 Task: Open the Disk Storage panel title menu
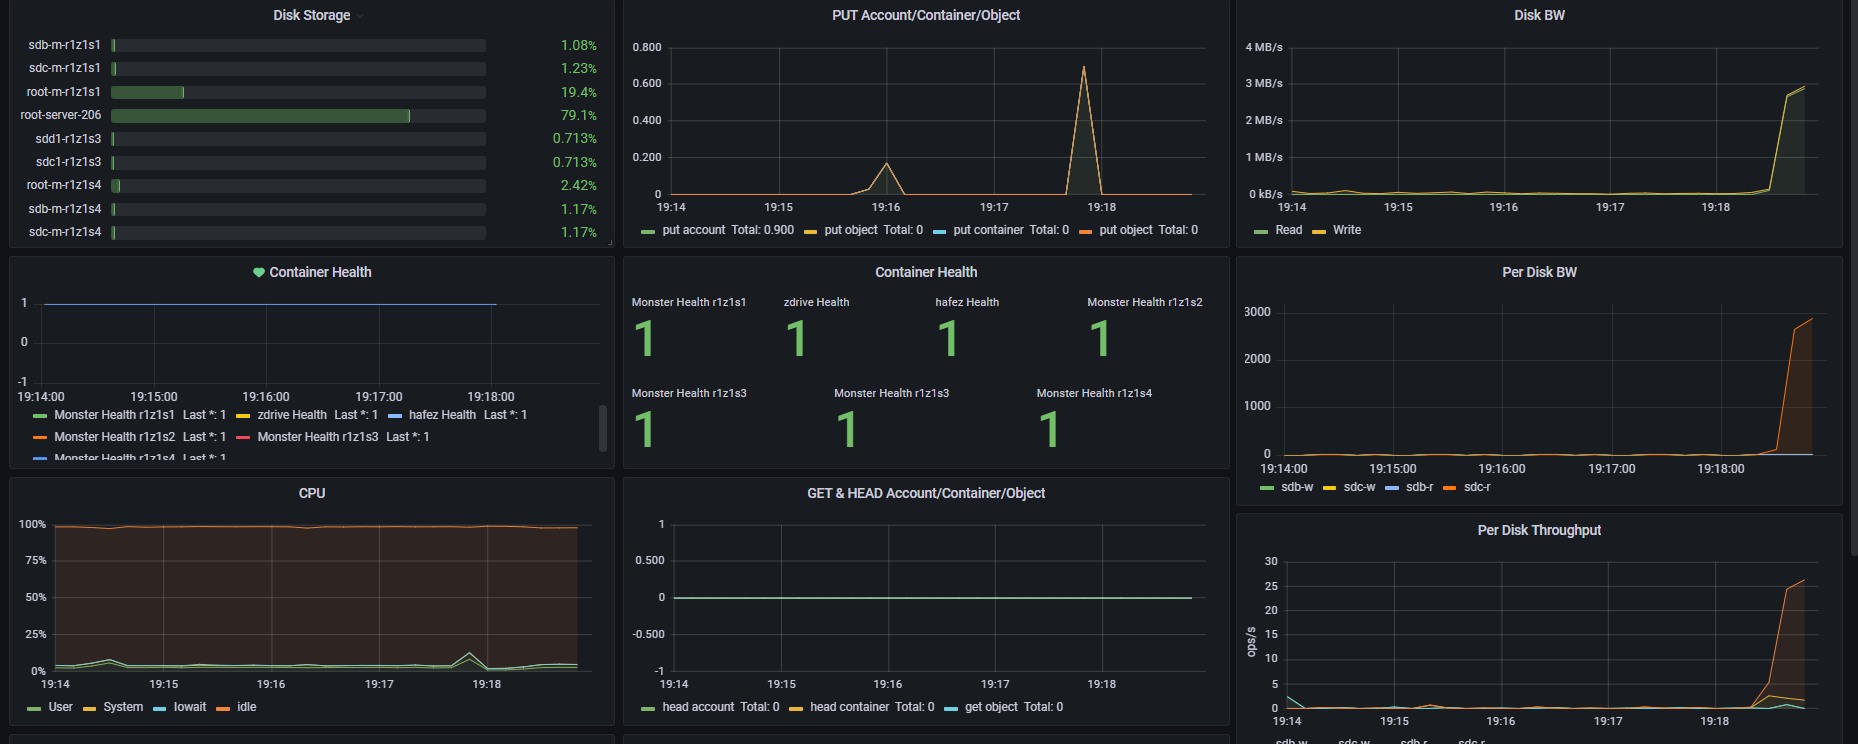(312, 15)
